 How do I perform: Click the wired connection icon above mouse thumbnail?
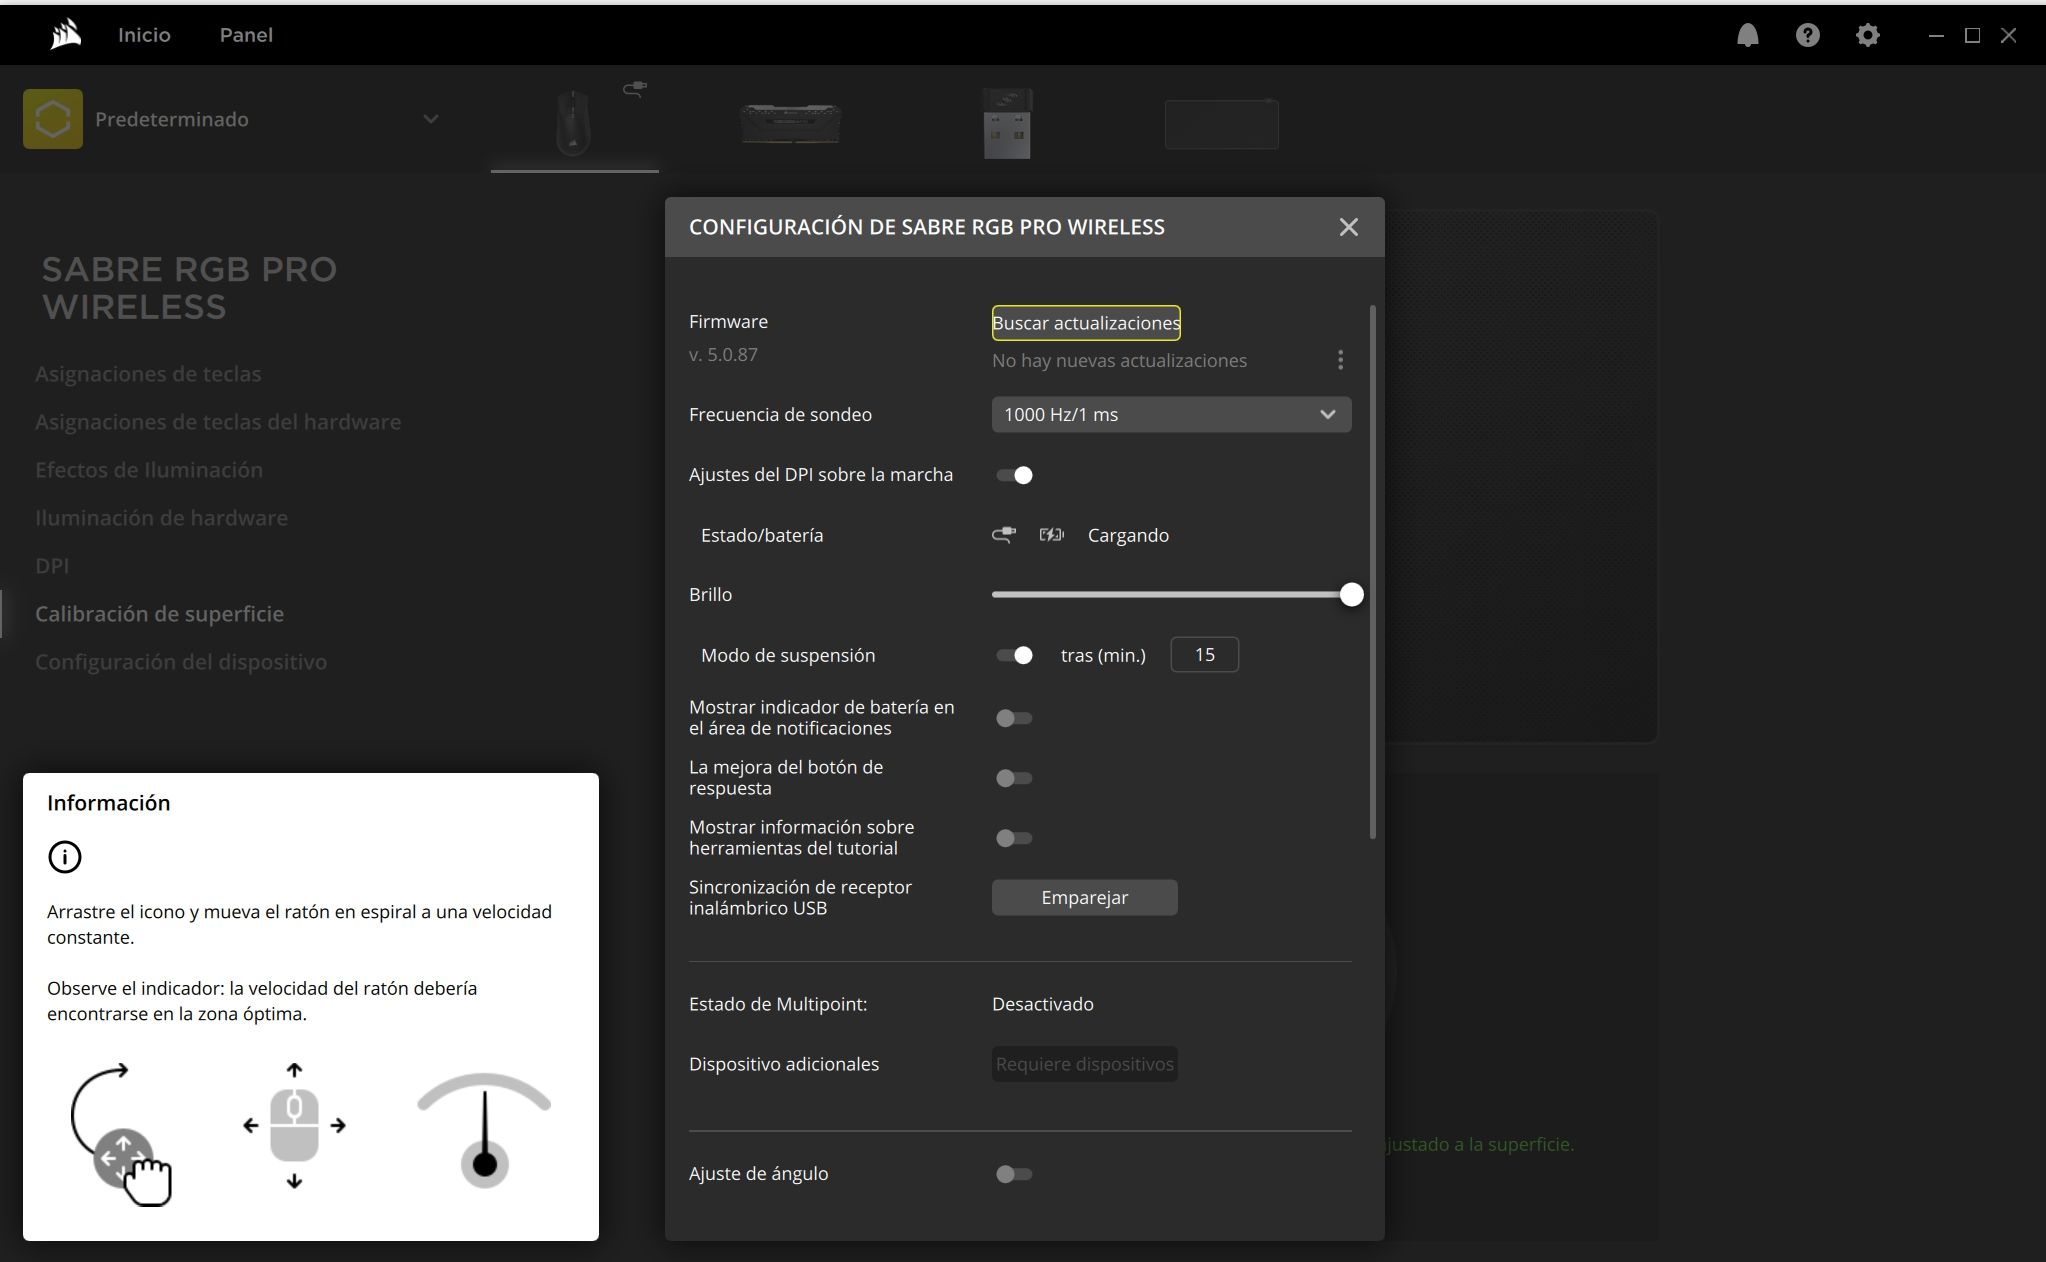click(x=635, y=89)
